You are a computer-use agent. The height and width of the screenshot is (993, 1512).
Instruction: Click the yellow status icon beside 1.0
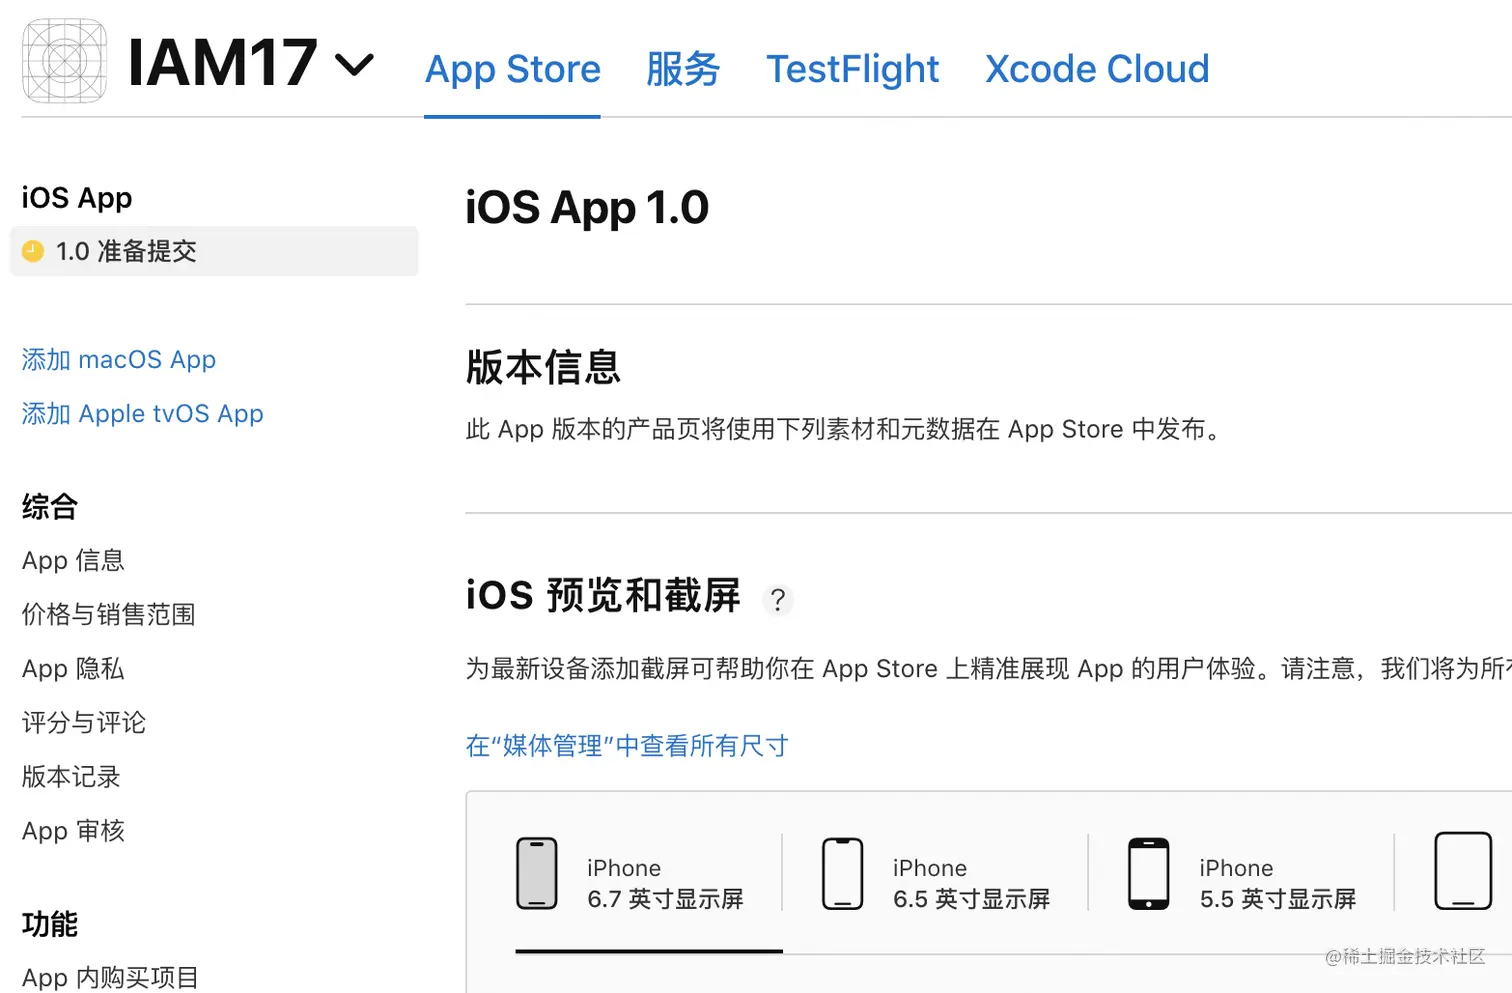coord(33,251)
